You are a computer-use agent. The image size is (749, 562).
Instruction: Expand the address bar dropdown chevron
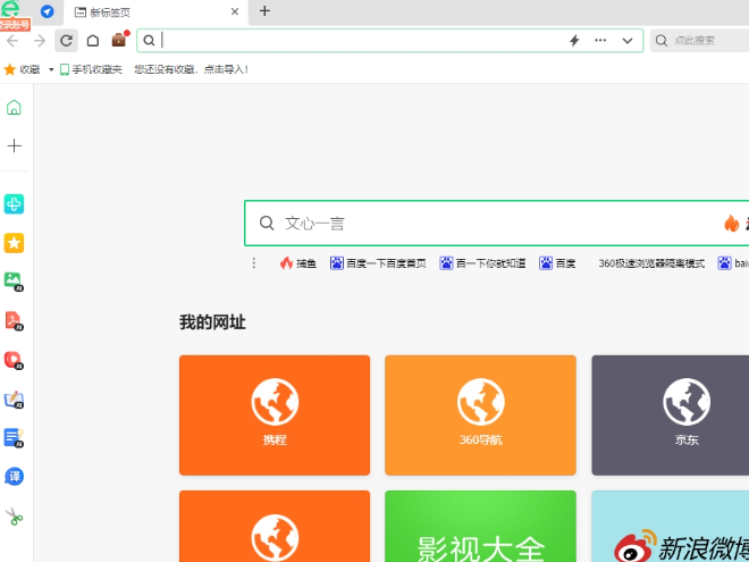point(627,41)
